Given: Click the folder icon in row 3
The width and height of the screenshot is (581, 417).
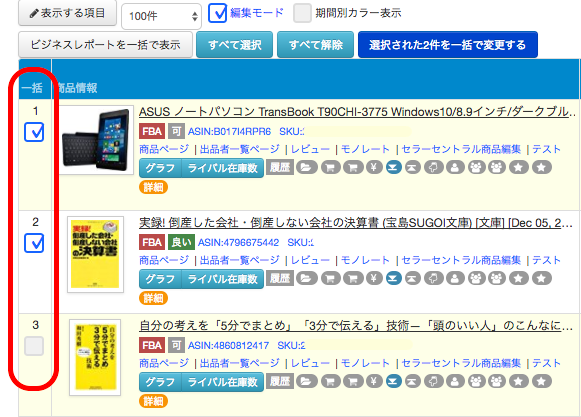Looking at the screenshot, I should click(306, 381).
